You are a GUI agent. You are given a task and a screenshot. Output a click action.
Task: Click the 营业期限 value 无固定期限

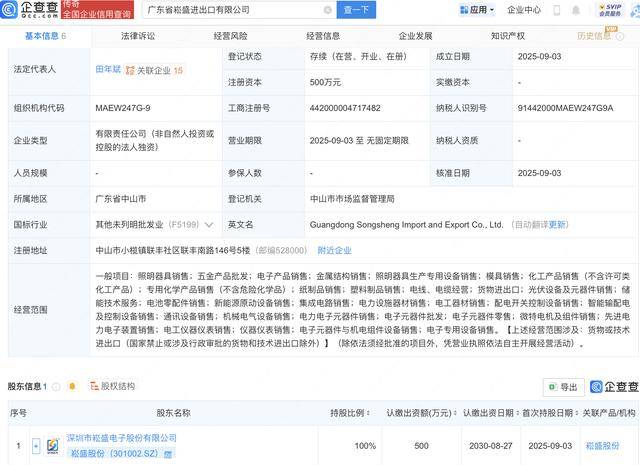(x=387, y=140)
